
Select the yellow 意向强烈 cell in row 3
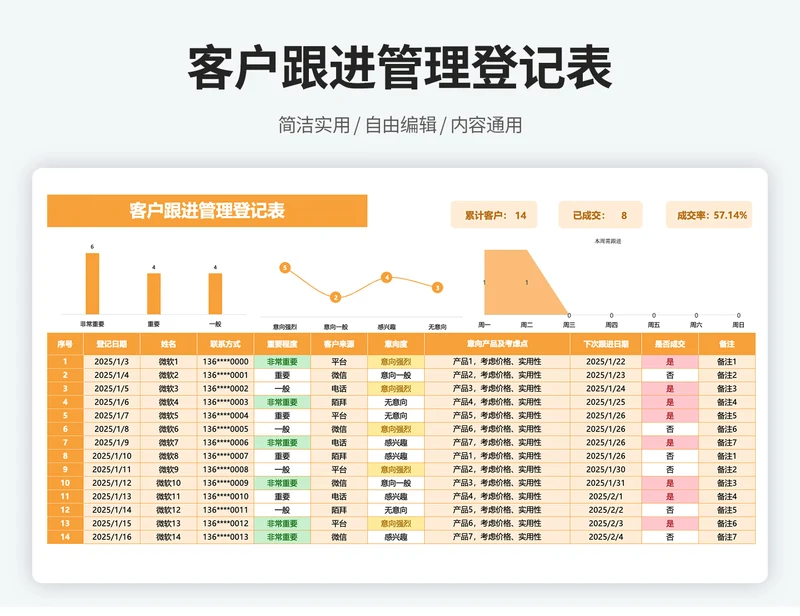coord(396,388)
